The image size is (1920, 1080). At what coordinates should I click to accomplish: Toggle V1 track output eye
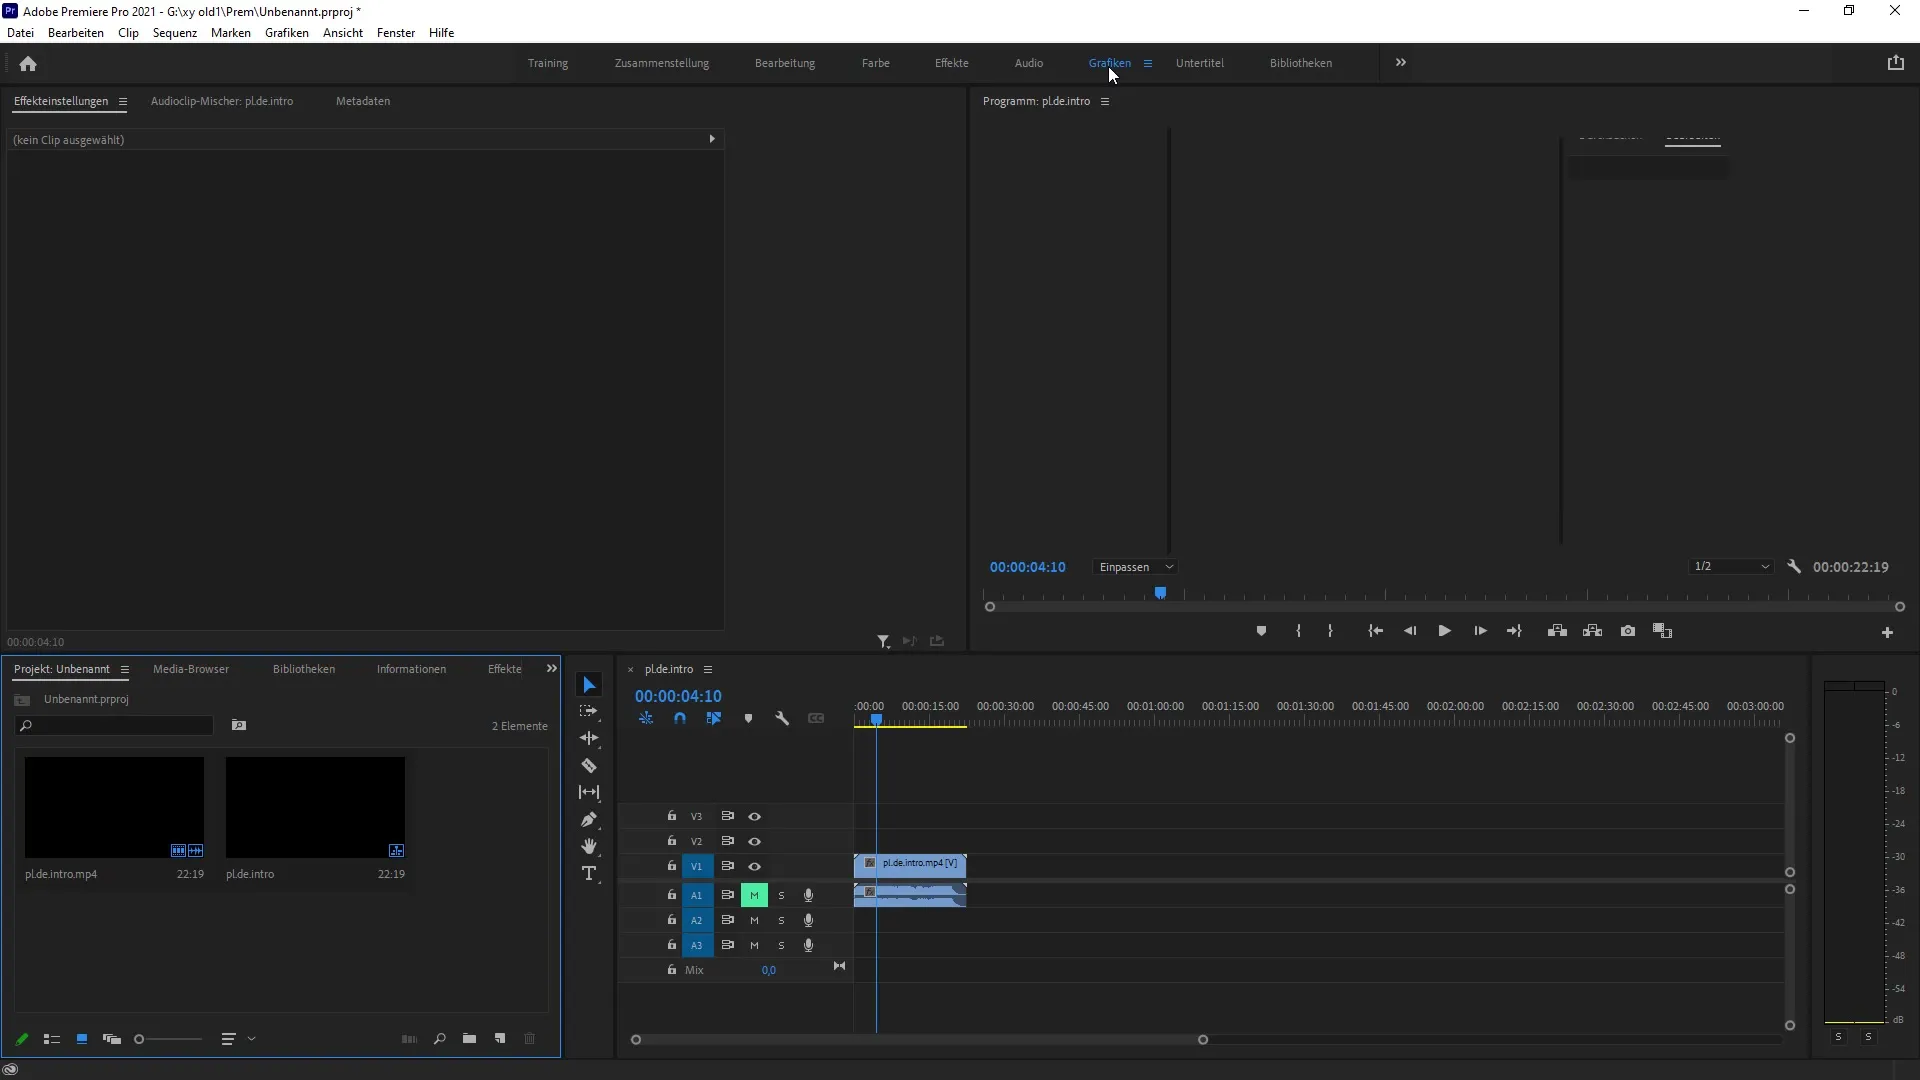(755, 866)
